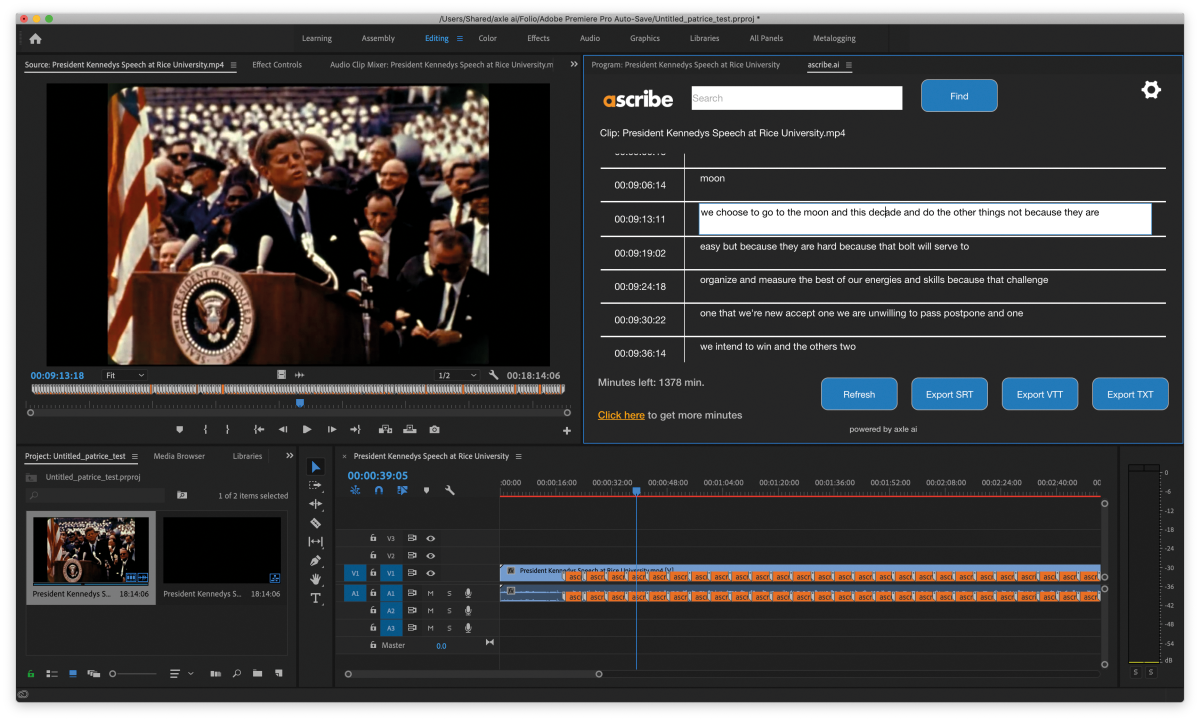Create a new bin in Project panel
The image size is (1200, 721).
[257, 673]
